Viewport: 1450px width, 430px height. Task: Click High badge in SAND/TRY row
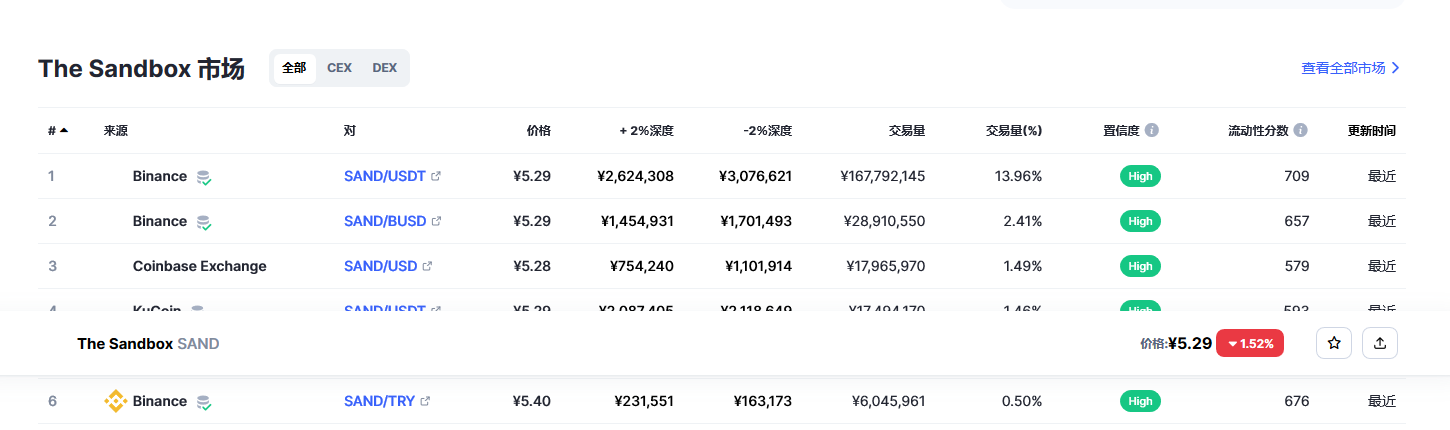1140,401
